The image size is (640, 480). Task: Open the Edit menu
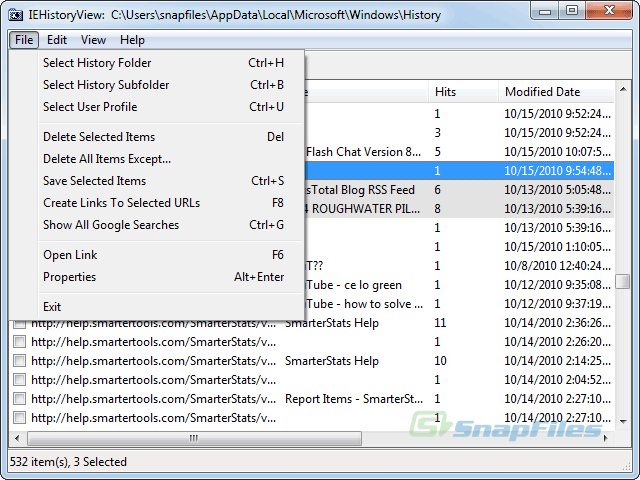coord(57,40)
